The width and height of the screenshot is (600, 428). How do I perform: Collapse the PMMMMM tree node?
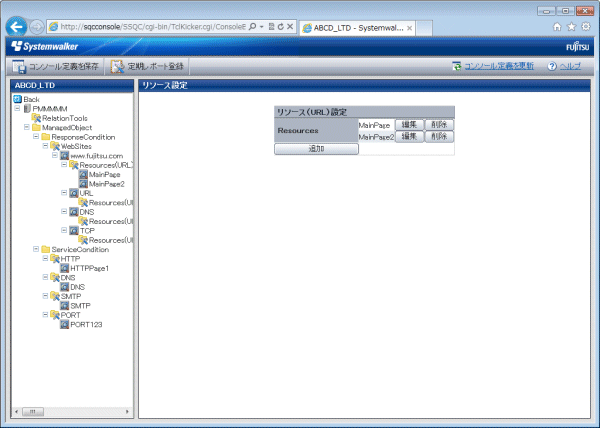17,108
